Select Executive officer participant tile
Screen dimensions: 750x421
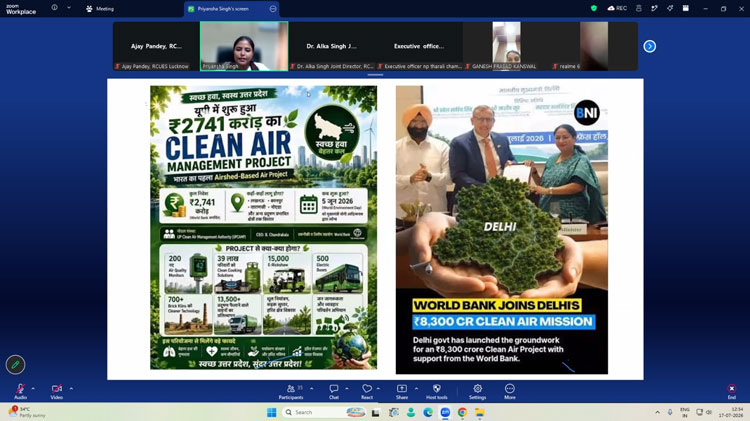[x=419, y=46]
